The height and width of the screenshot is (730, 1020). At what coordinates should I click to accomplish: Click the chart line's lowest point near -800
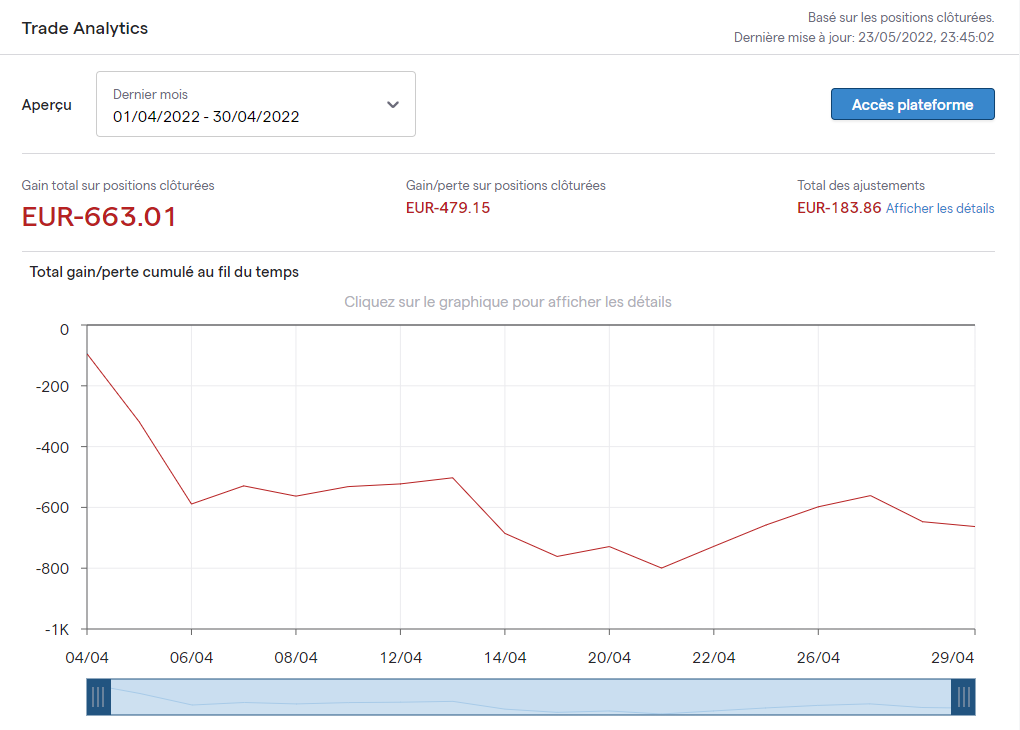(x=661, y=568)
